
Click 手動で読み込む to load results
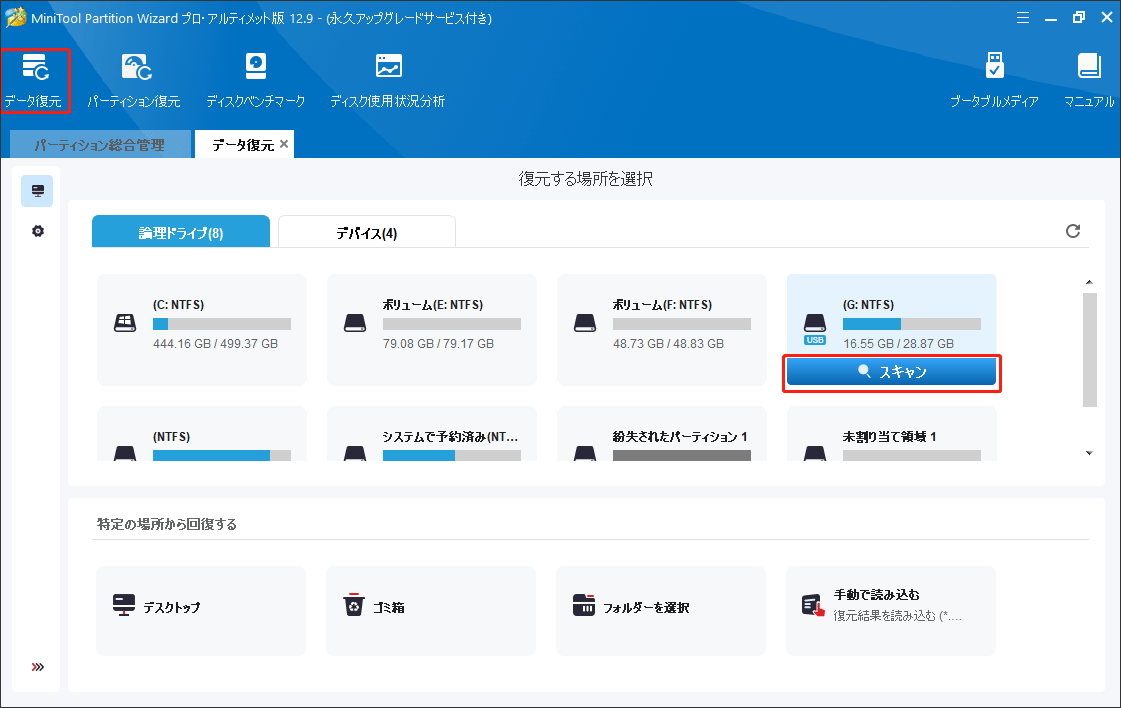(891, 611)
